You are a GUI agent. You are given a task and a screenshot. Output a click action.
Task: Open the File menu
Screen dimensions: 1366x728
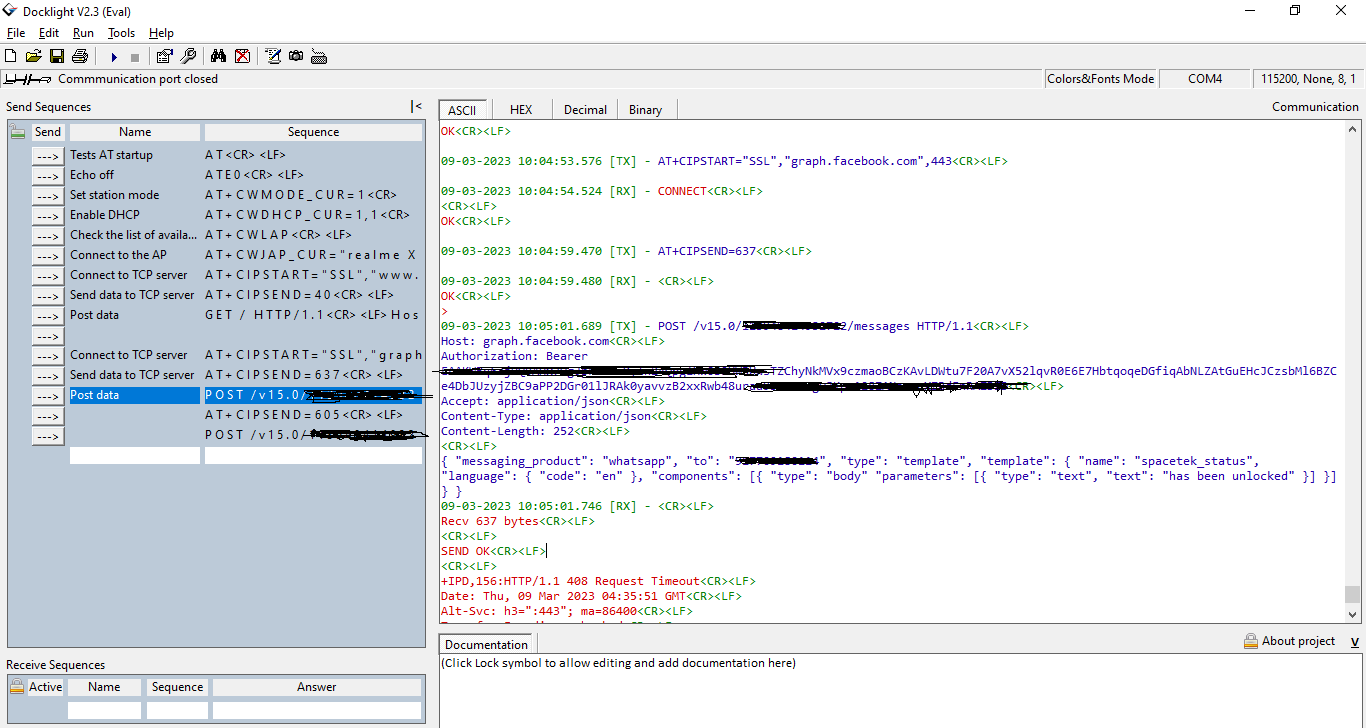point(16,33)
